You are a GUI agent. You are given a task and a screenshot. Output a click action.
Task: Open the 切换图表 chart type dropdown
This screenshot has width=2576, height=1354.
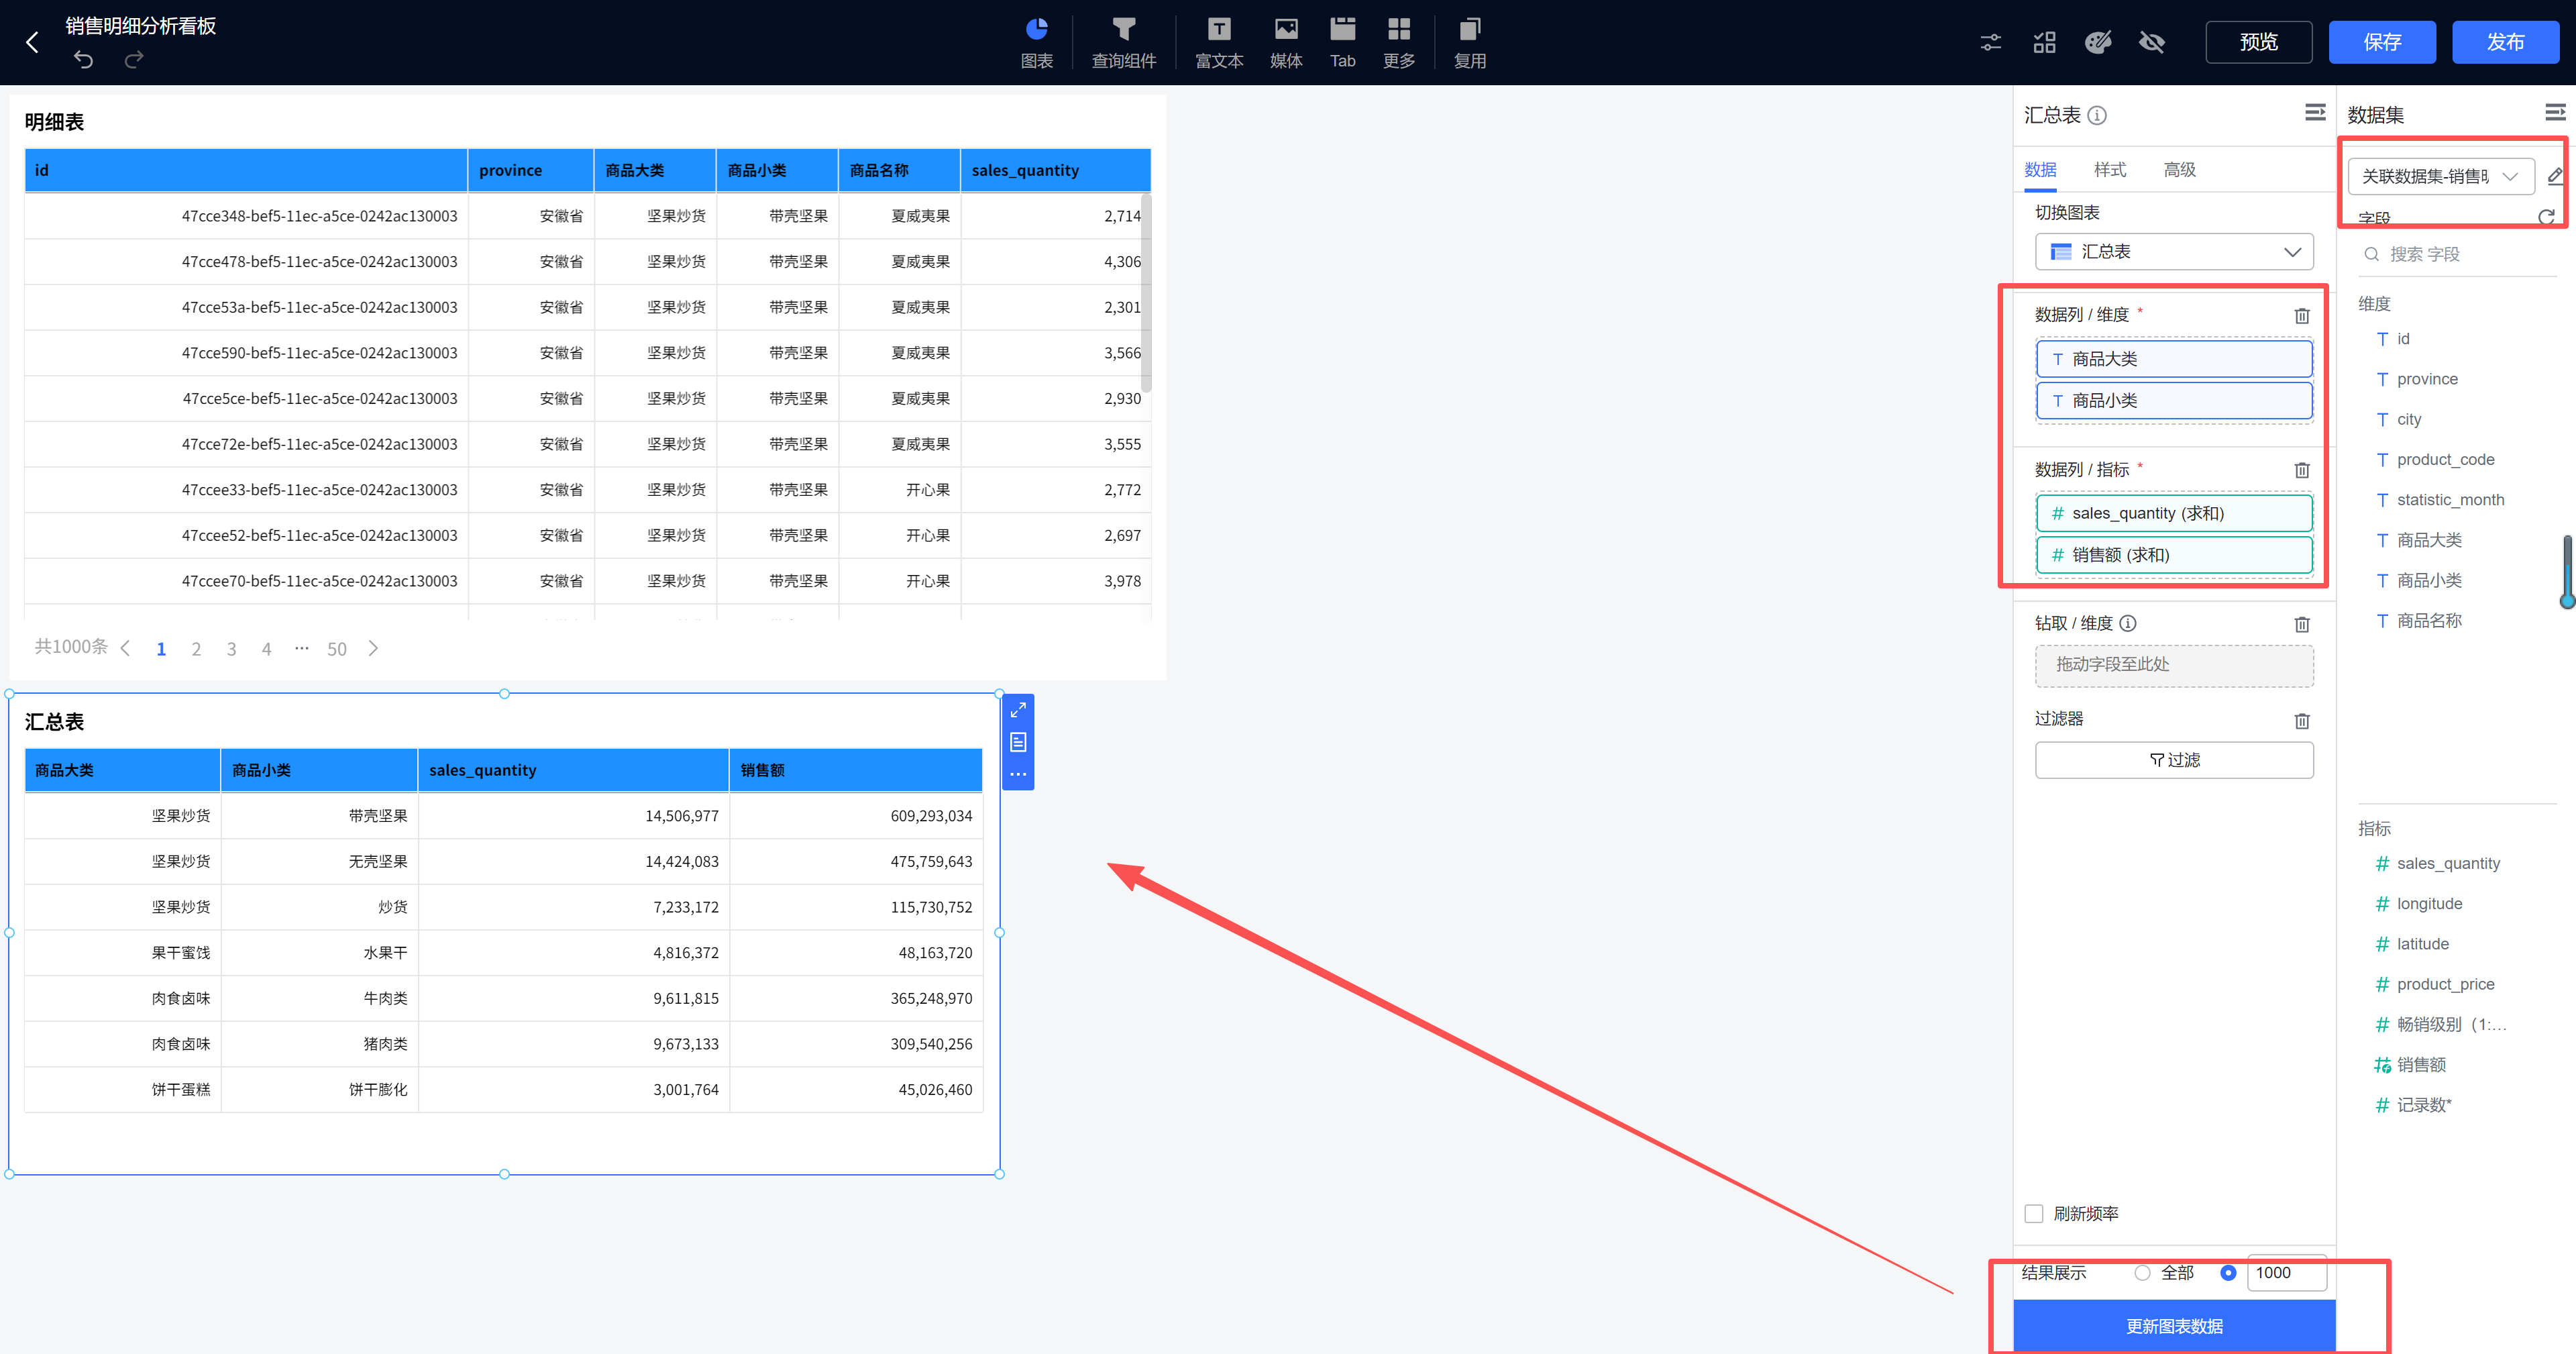[2174, 251]
